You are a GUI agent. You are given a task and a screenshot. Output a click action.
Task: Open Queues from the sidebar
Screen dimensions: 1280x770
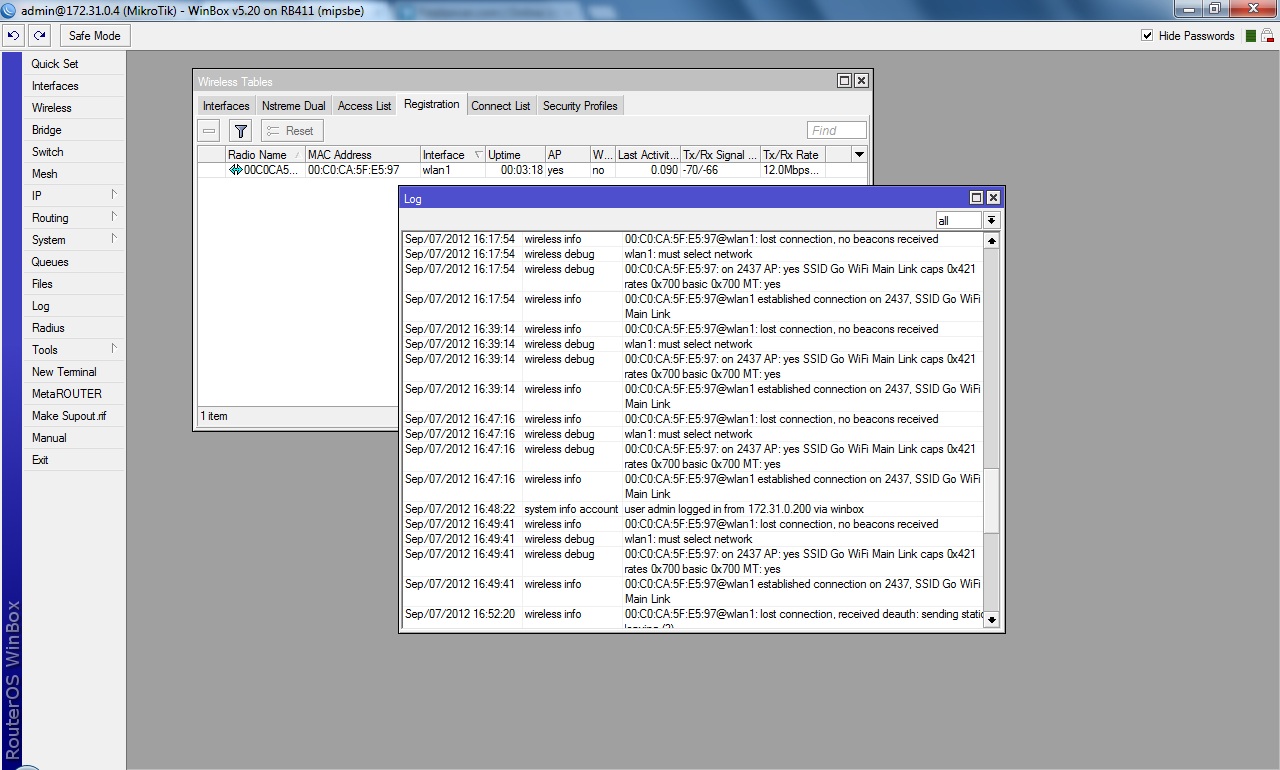pos(75,262)
